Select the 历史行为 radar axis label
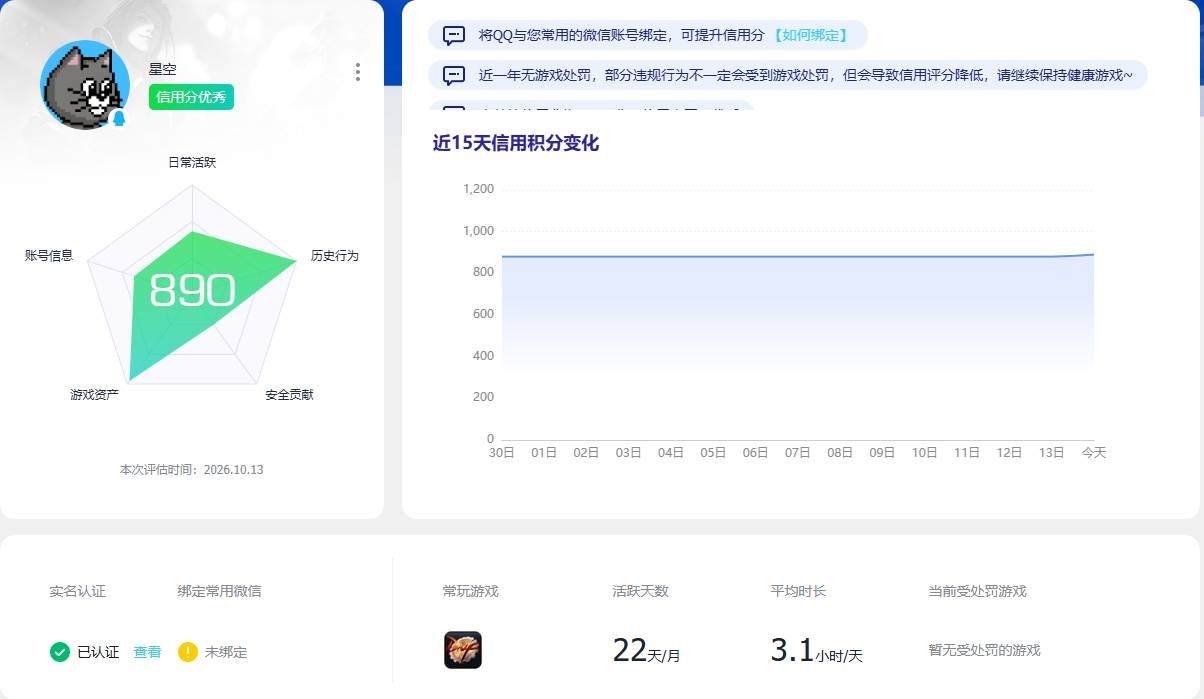1204x699 pixels. click(x=334, y=256)
